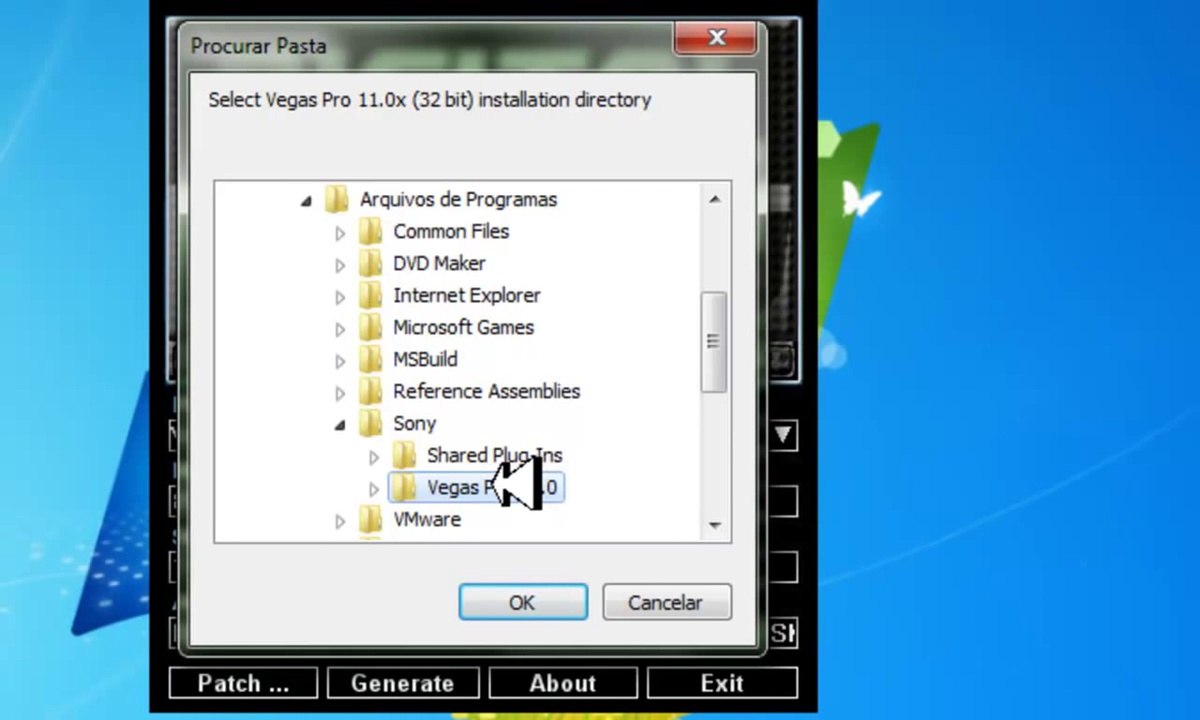Screen dimensions: 1200x720
Task: Expand the MSBuild node
Action: coord(340,361)
